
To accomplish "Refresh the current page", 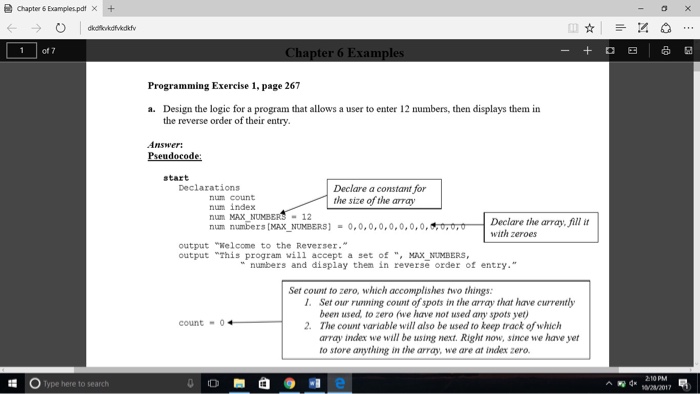I will tap(60, 28).
